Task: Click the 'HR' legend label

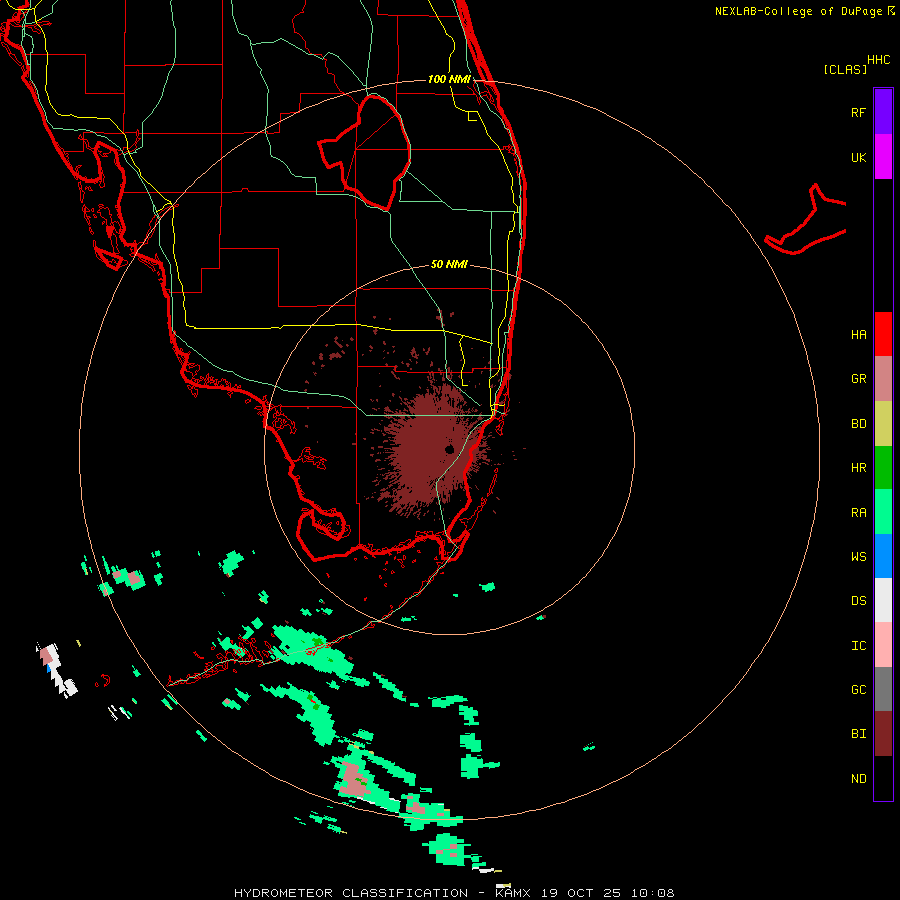Action: [x=858, y=468]
